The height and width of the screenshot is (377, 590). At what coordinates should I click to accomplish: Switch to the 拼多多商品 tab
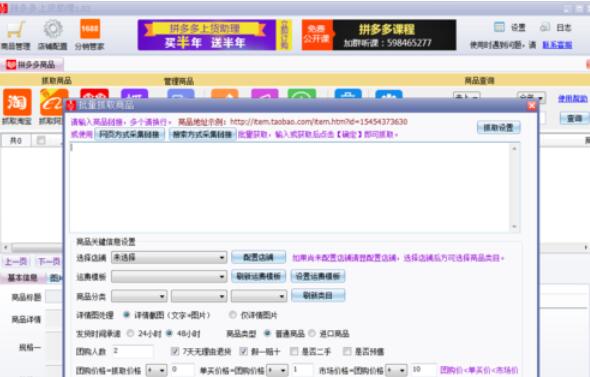click(32, 65)
